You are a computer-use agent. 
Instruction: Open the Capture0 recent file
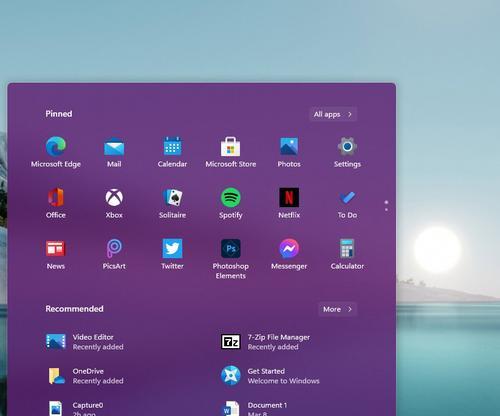click(76, 409)
